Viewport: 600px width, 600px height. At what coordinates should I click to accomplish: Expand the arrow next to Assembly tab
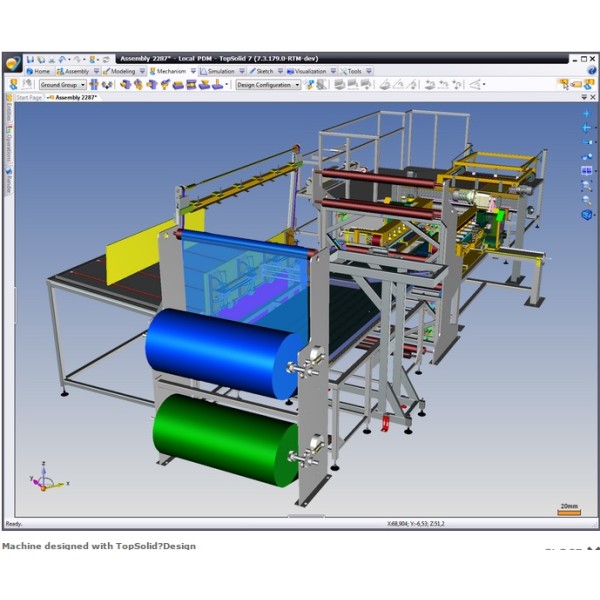point(96,71)
